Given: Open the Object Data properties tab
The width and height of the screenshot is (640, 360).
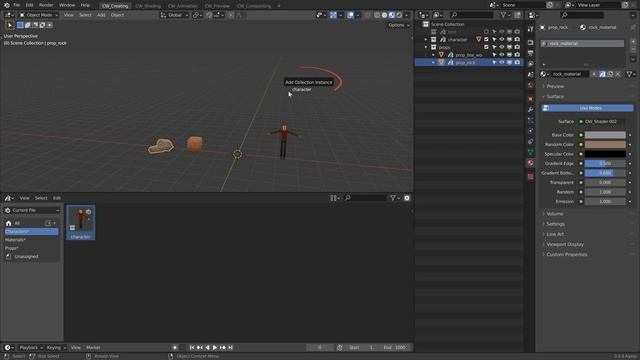Looking at the screenshot, I should point(530,152).
